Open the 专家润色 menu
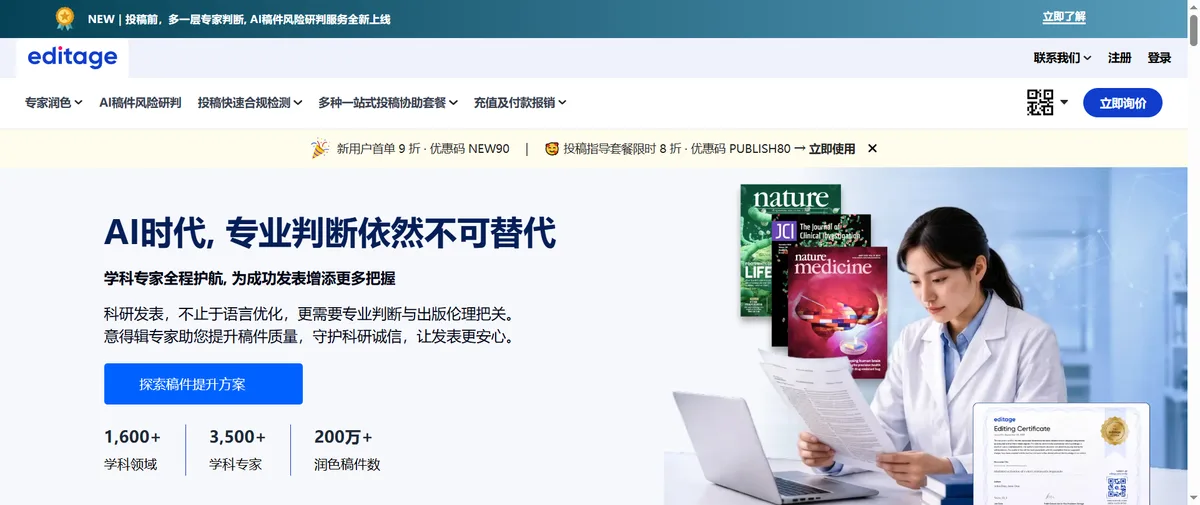1200x505 pixels. click(53, 102)
